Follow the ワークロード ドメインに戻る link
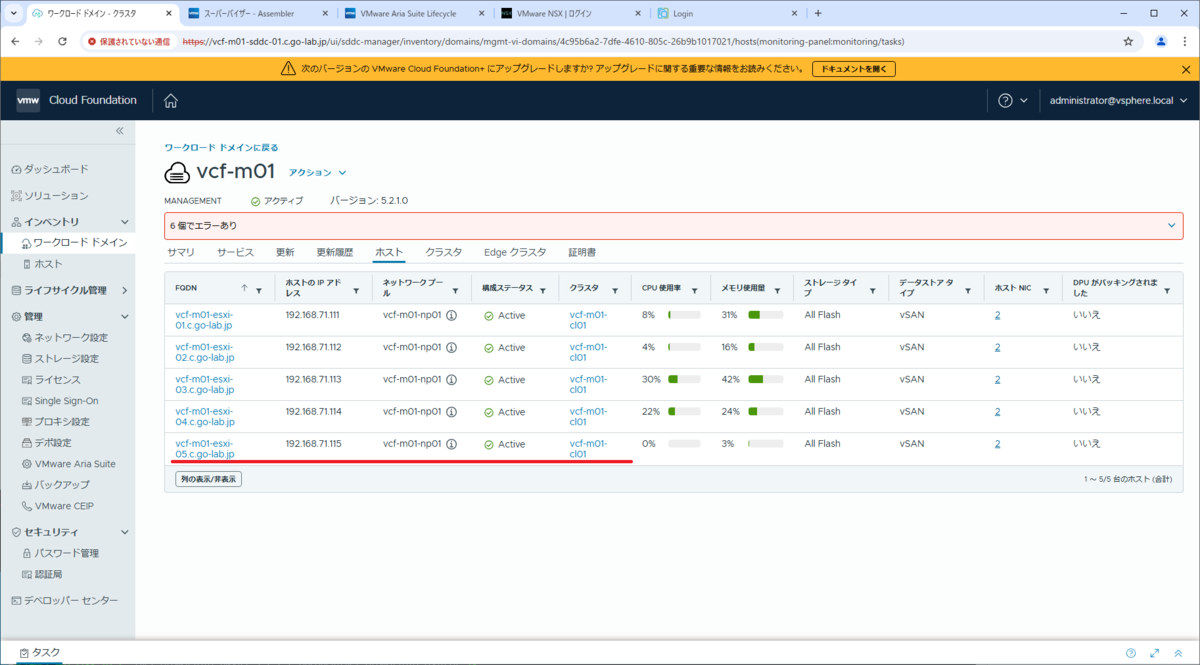Image resolution: width=1200 pixels, height=665 pixels. (222, 147)
